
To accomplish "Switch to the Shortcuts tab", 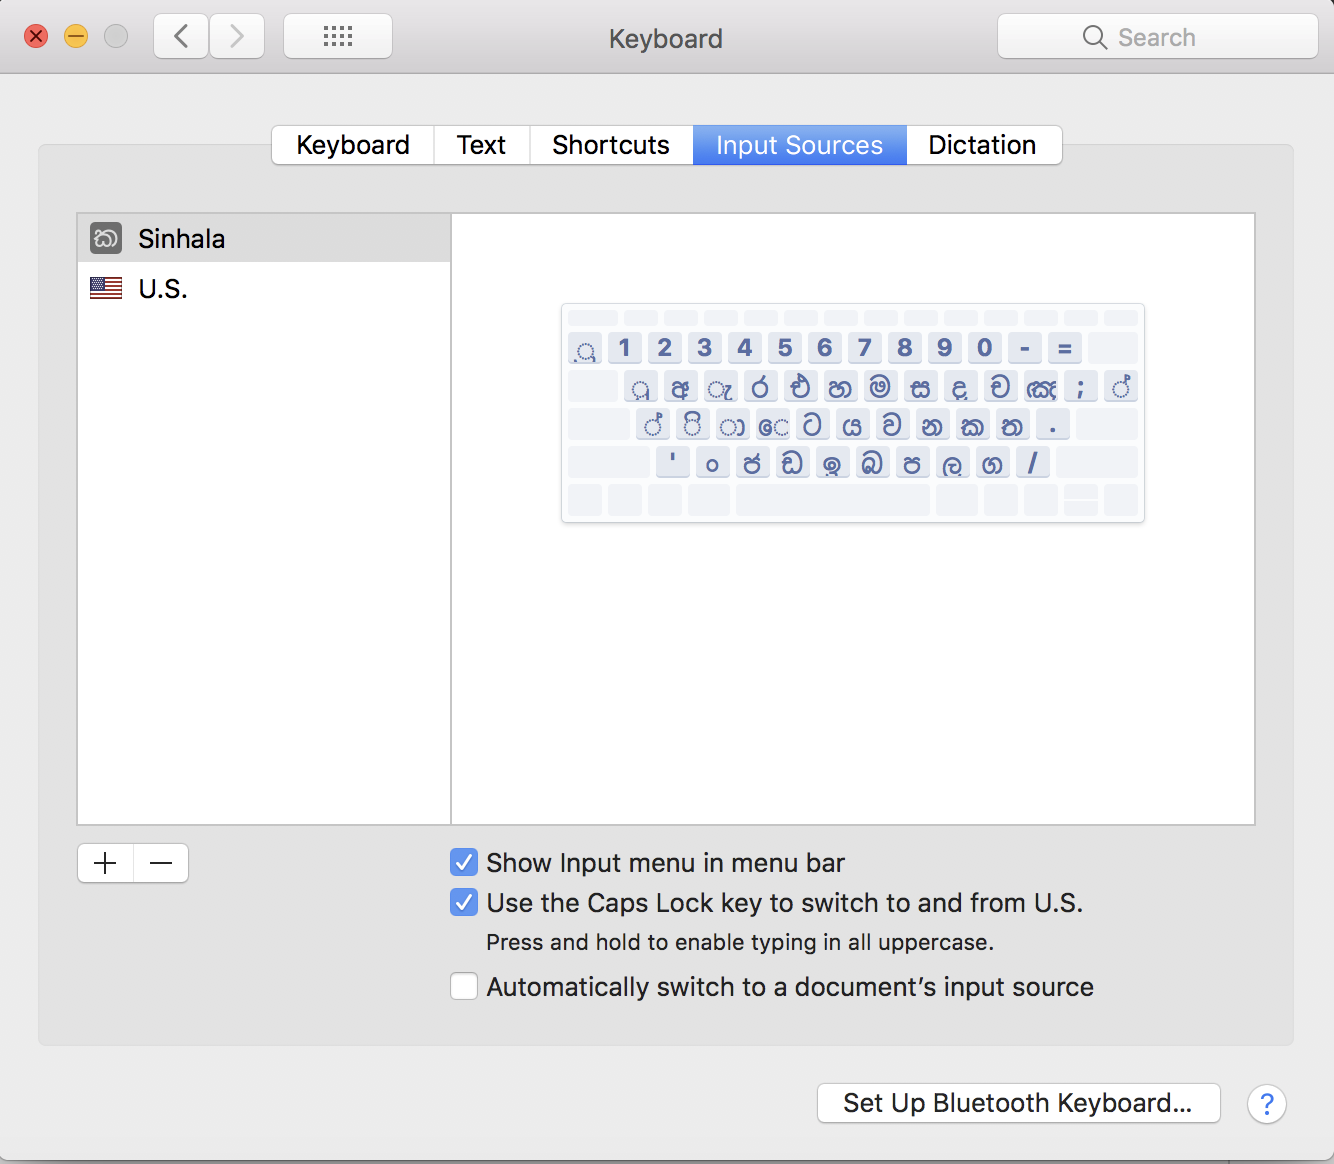I will [610, 145].
